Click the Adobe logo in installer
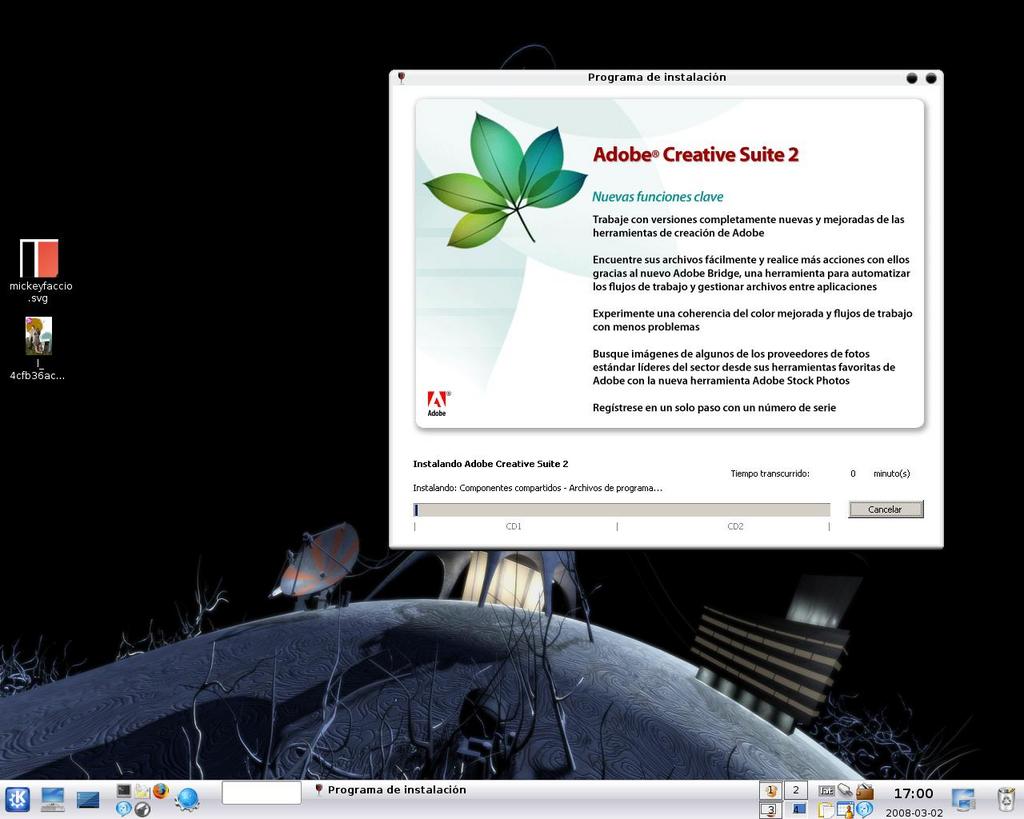The width and height of the screenshot is (1024, 819). (x=438, y=403)
